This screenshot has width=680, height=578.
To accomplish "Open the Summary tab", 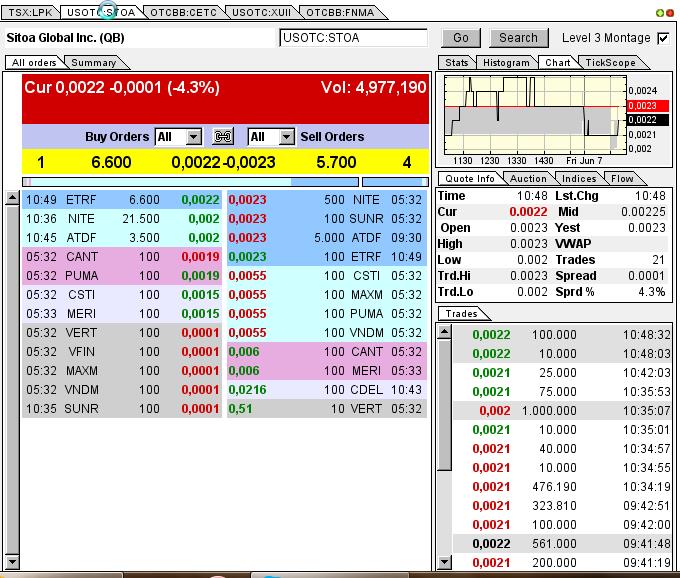I will 94,62.
